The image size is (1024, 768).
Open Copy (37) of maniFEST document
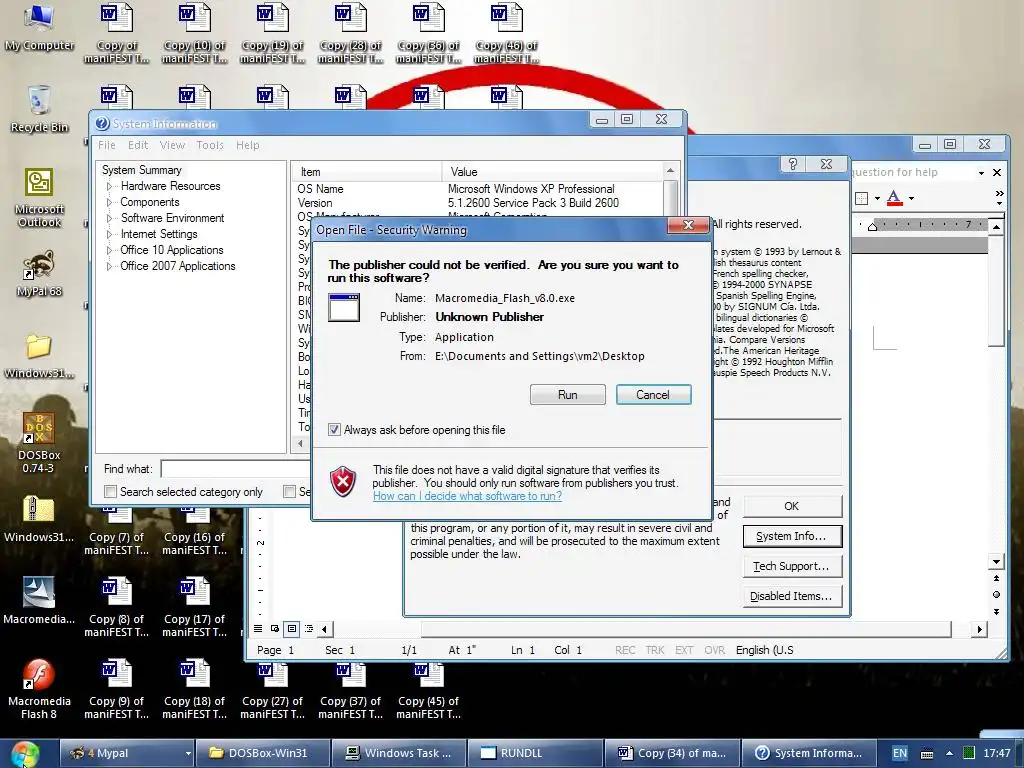click(x=350, y=691)
